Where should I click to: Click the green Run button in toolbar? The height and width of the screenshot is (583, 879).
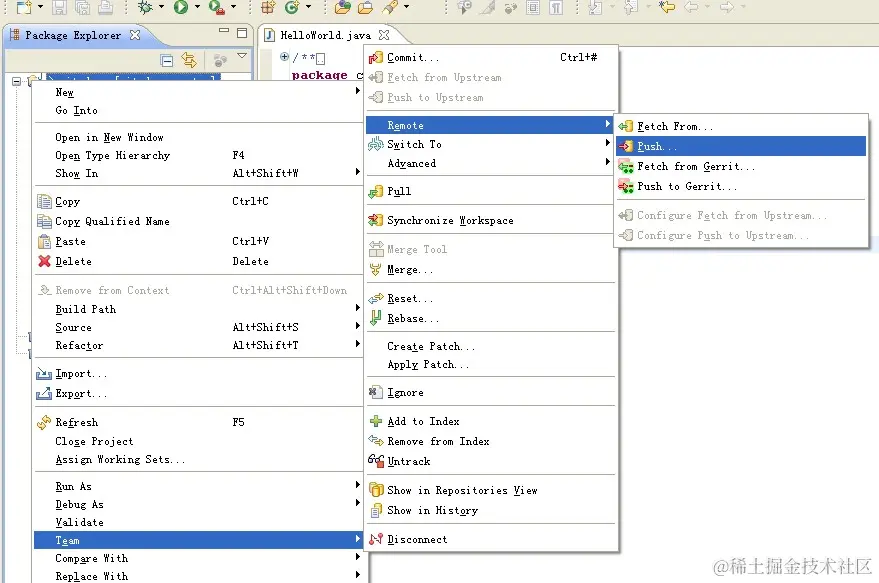pyautogui.click(x=181, y=7)
